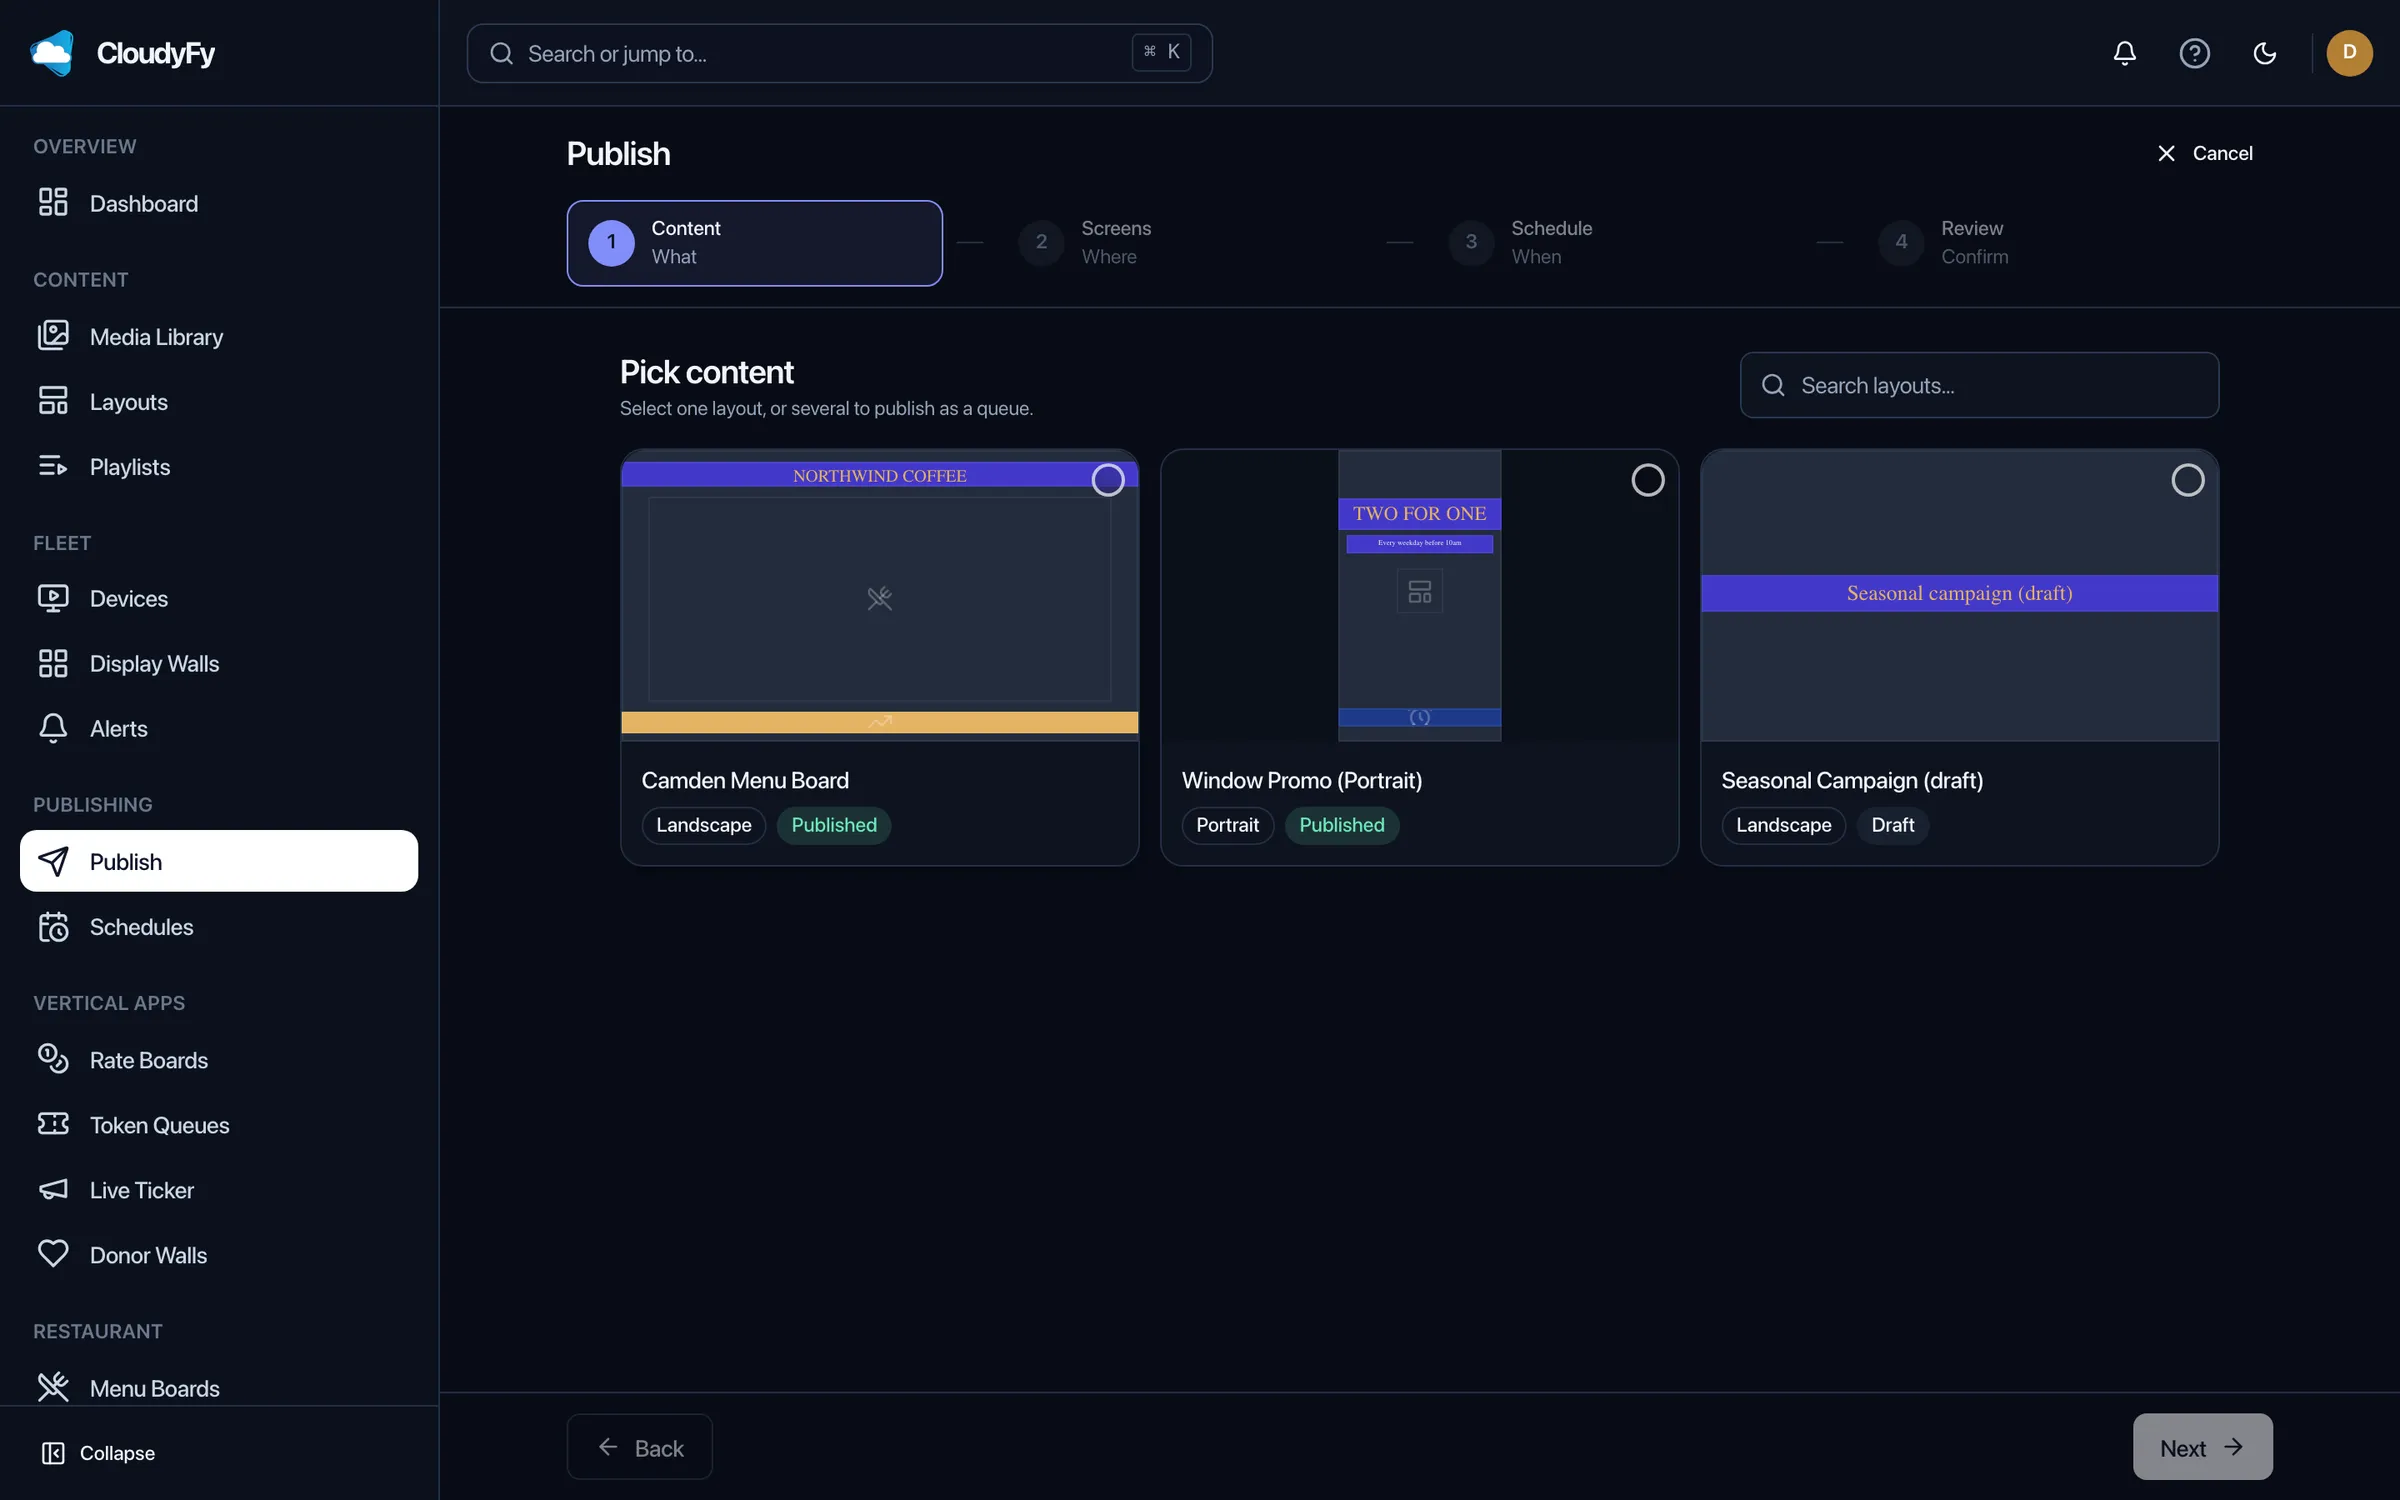This screenshot has width=2400, height=1500.
Task: Focus the Search or jump to field
Action: coord(839,53)
